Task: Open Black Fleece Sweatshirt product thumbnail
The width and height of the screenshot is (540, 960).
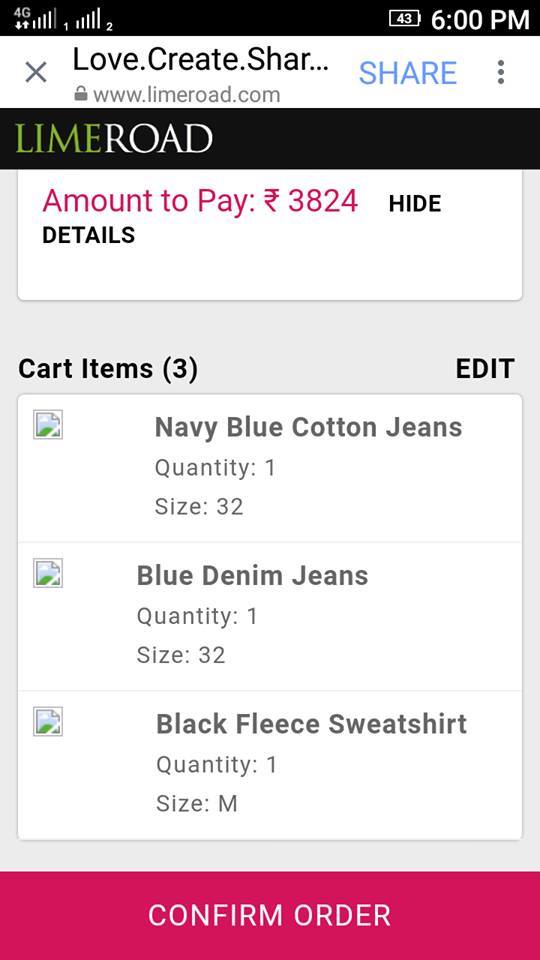Action: [x=48, y=721]
